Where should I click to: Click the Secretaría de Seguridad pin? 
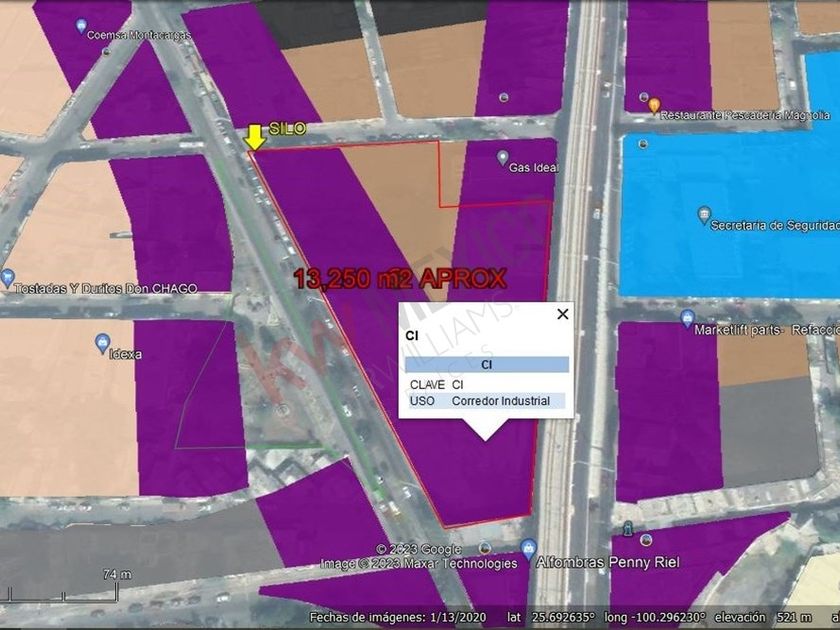pos(704,215)
